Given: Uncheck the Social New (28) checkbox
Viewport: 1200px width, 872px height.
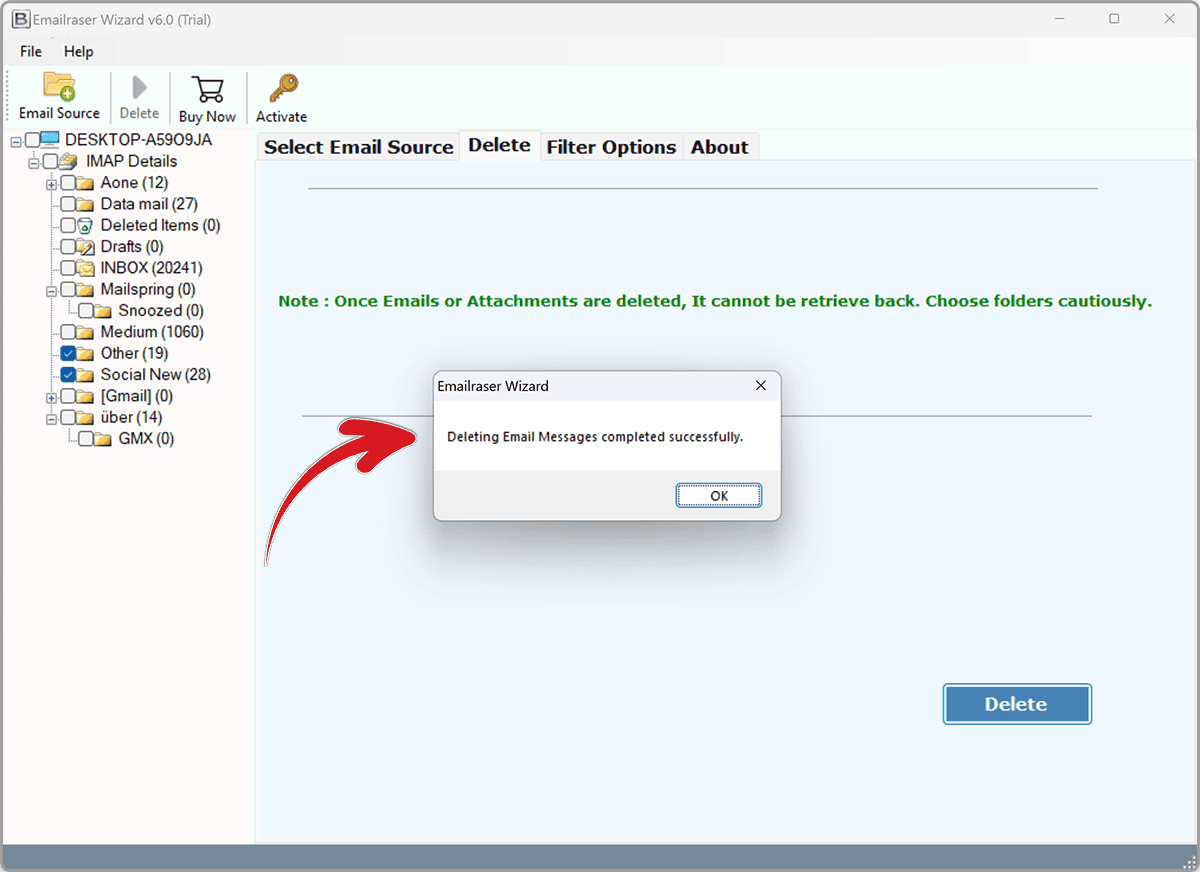Looking at the screenshot, I should coord(67,375).
